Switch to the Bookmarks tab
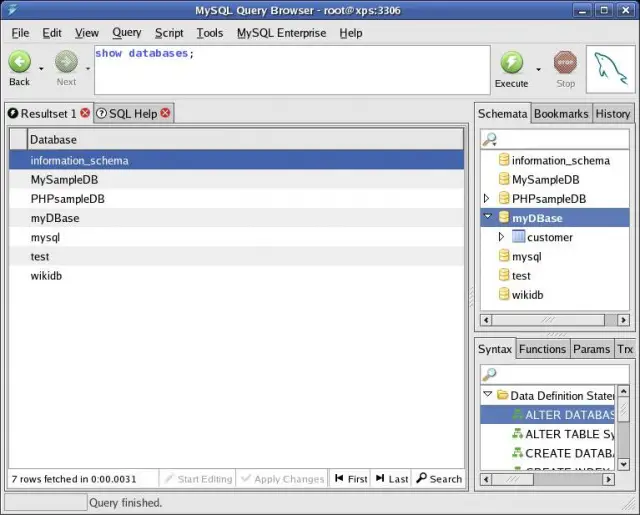 (x=561, y=114)
